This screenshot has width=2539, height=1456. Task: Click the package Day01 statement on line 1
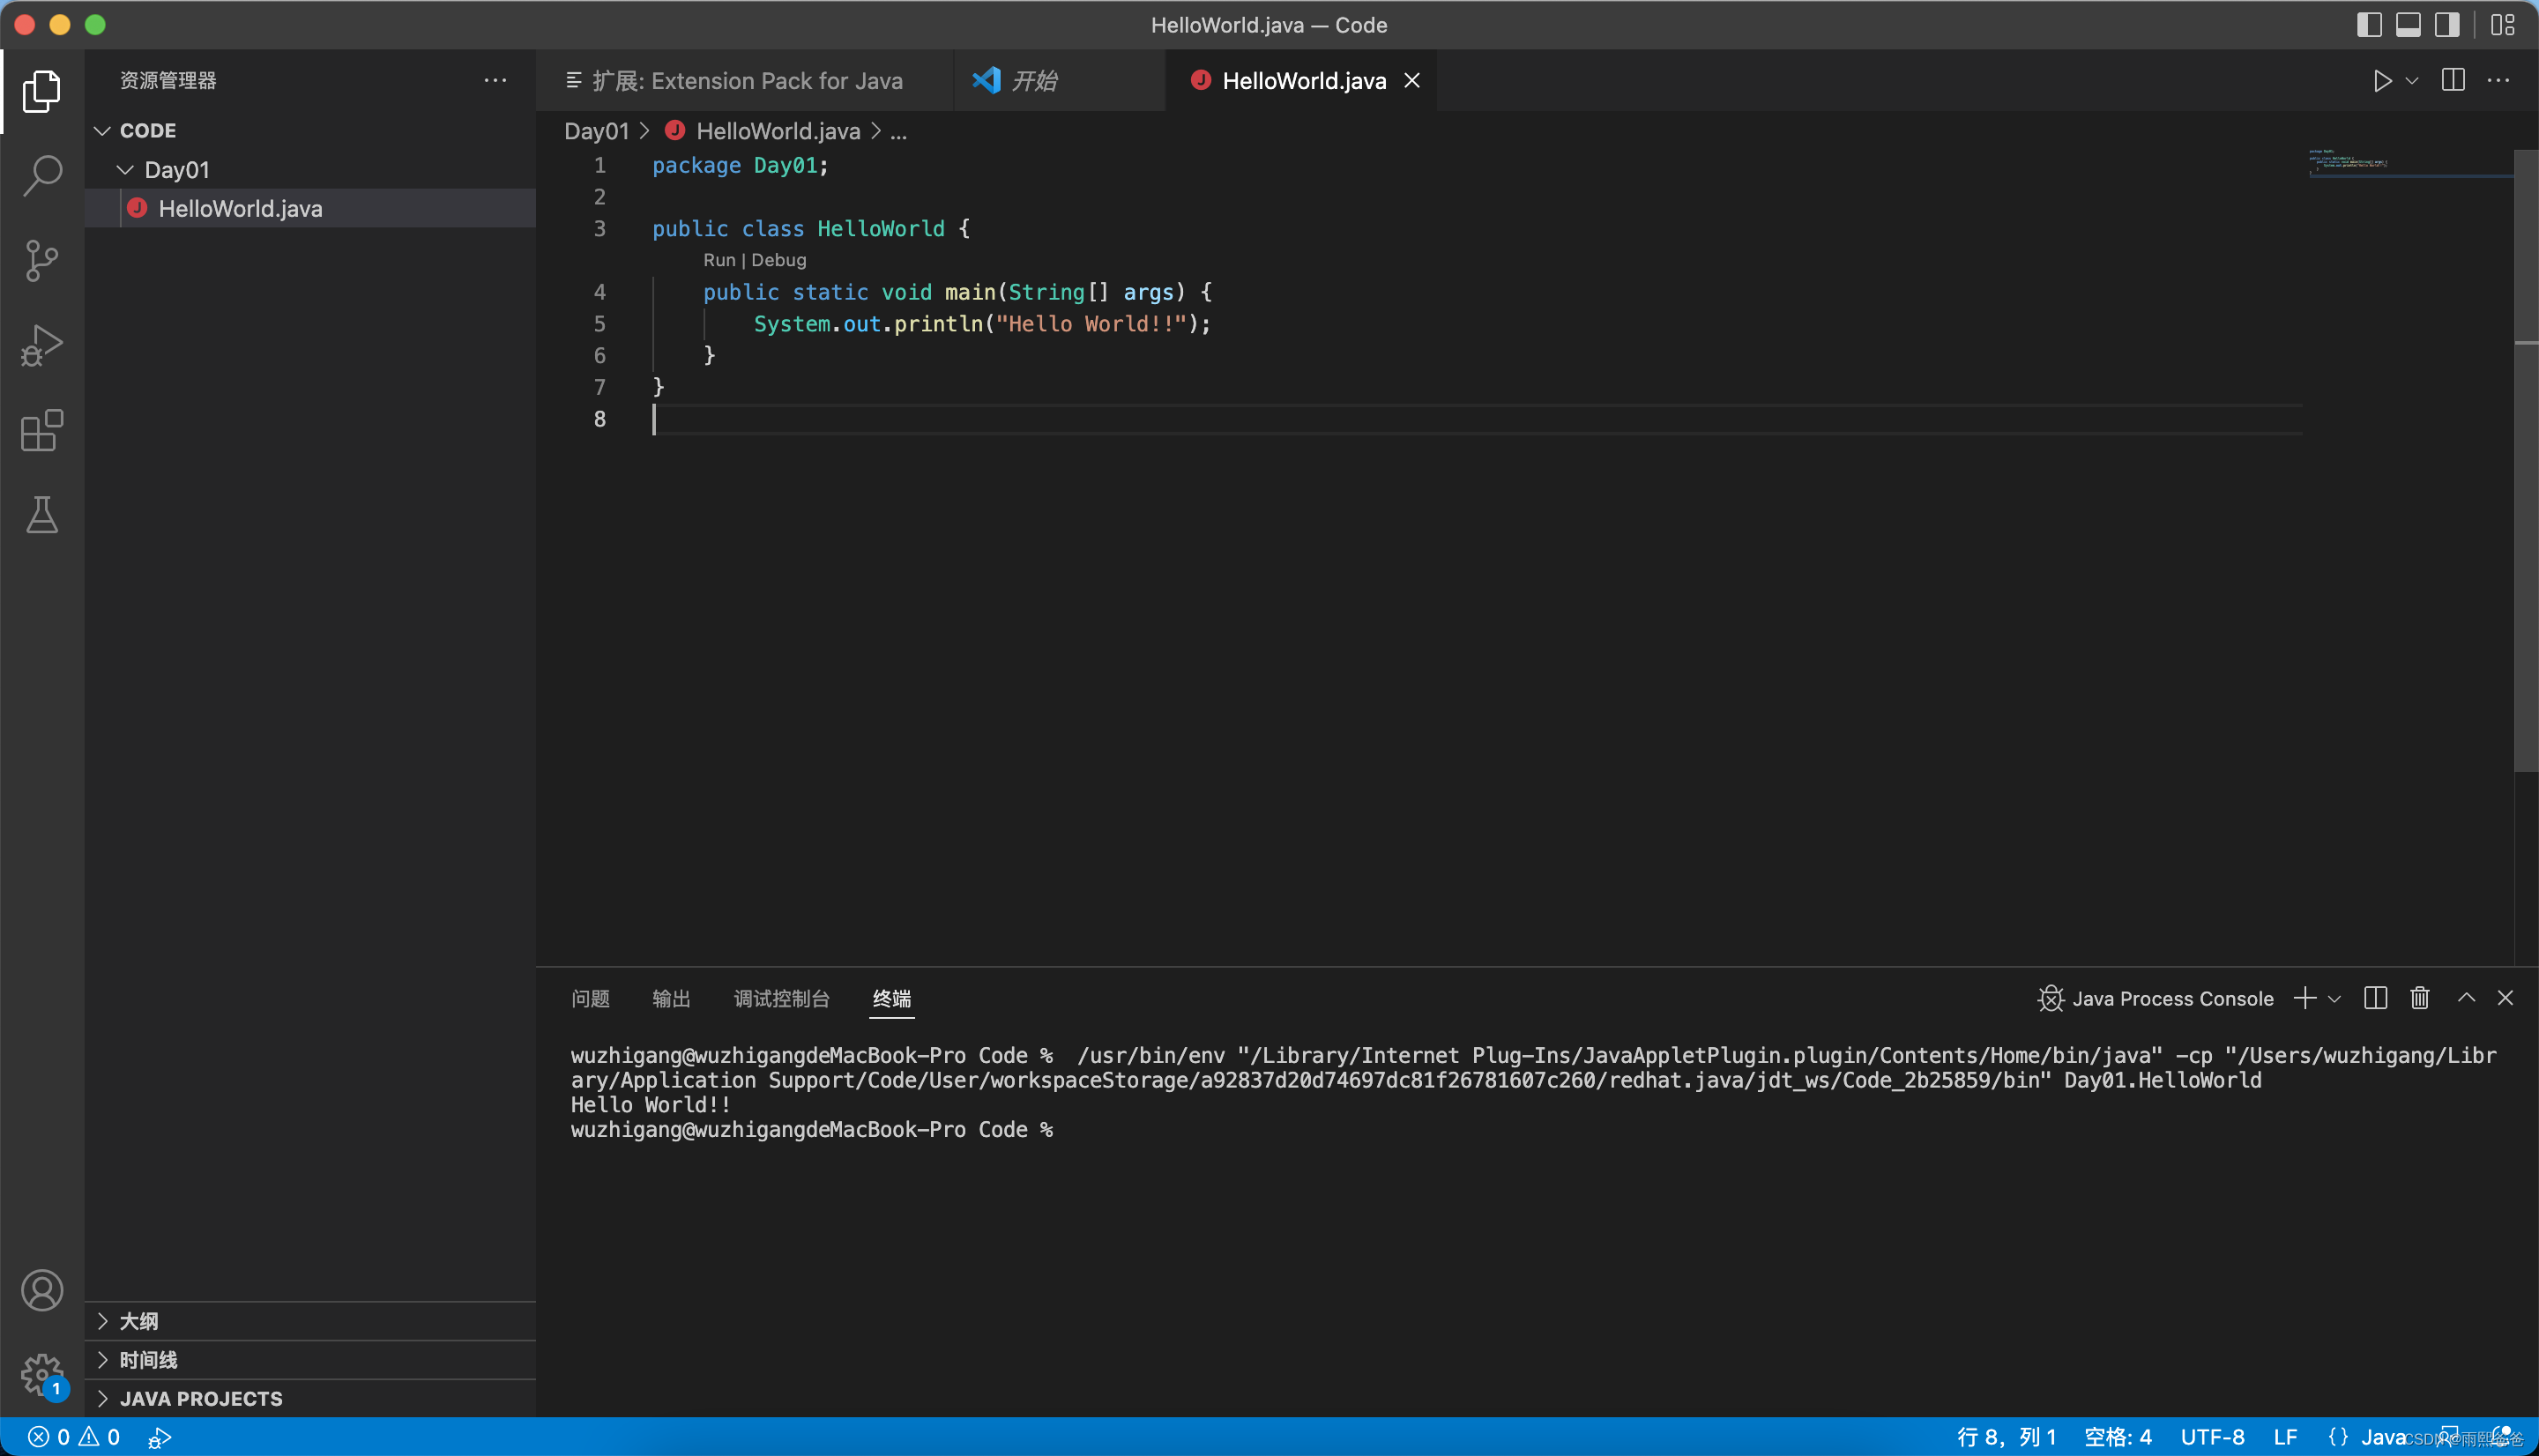pos(740,165)
